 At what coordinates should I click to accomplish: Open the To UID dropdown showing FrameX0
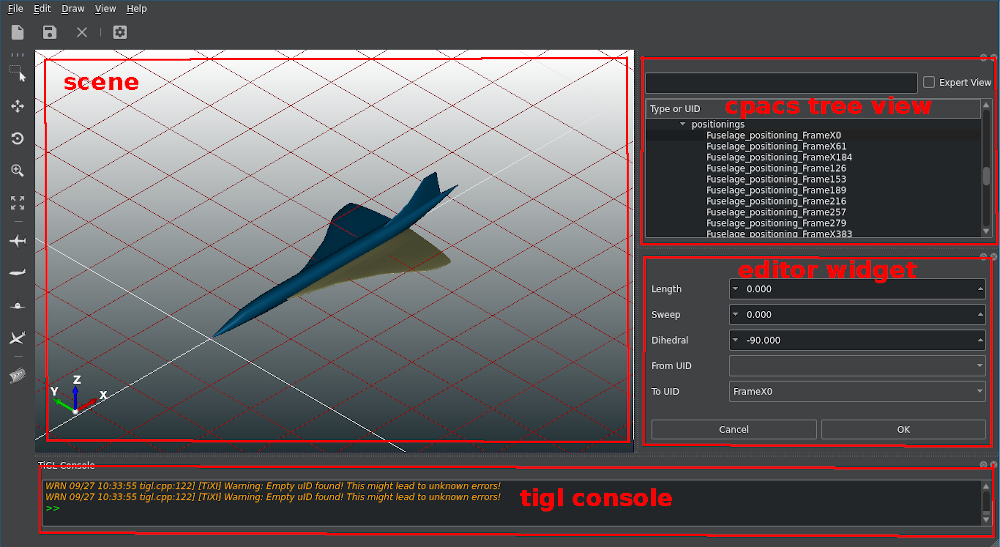click(857, 392)
